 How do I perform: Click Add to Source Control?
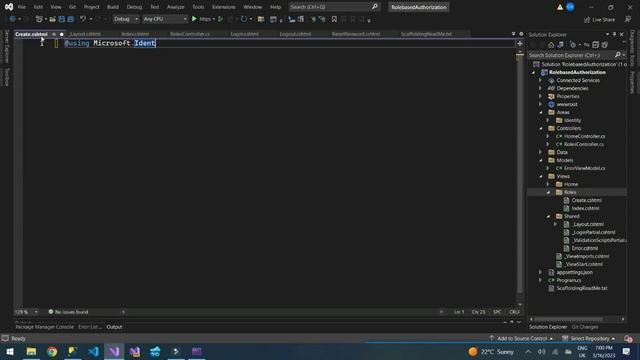tap(521, 338)
